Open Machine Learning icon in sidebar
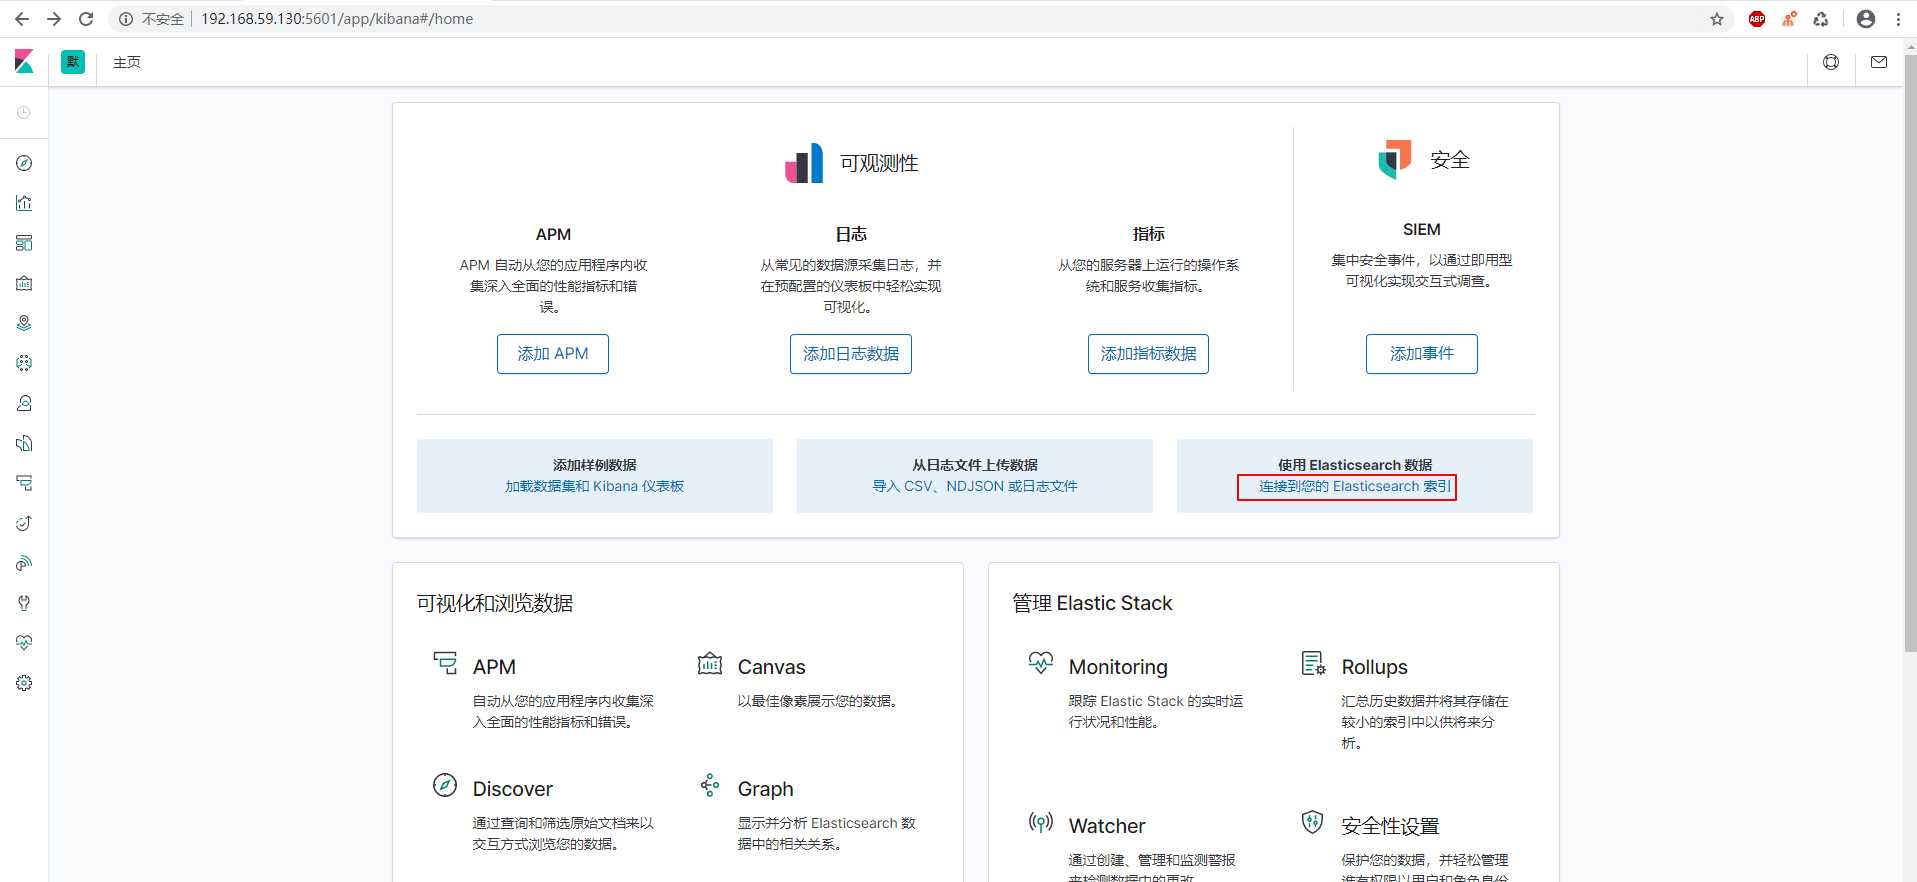The height and width of the screenshot is (882, 1917). [x=24, y=363]
